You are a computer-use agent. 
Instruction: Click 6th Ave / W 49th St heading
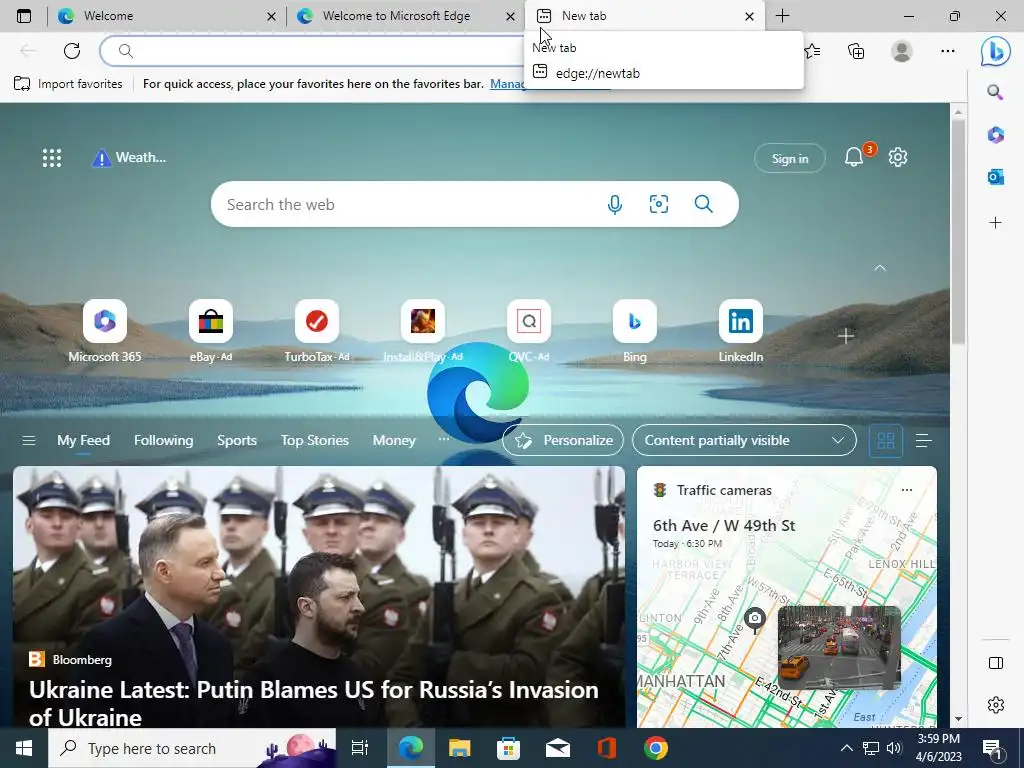724,526
